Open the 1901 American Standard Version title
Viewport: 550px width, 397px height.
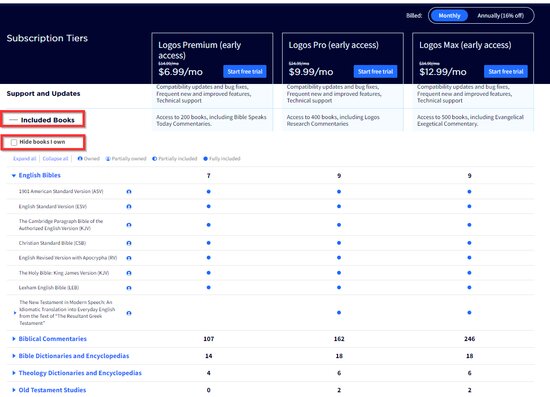(x=61, y=191)
